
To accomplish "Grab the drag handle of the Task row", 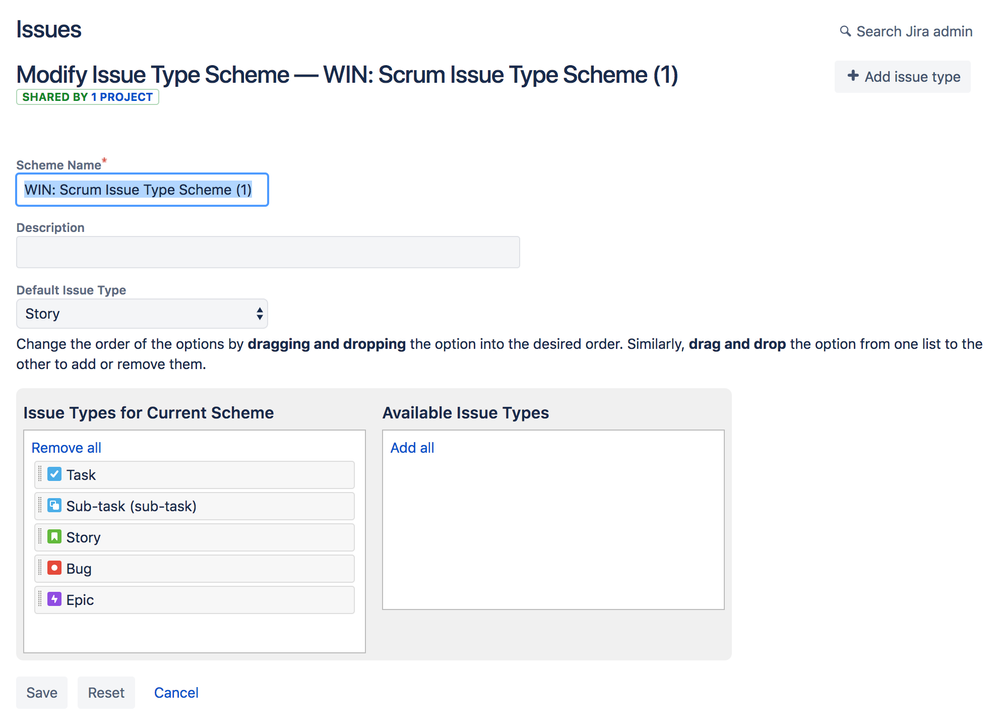I will (x=40, y=474).
